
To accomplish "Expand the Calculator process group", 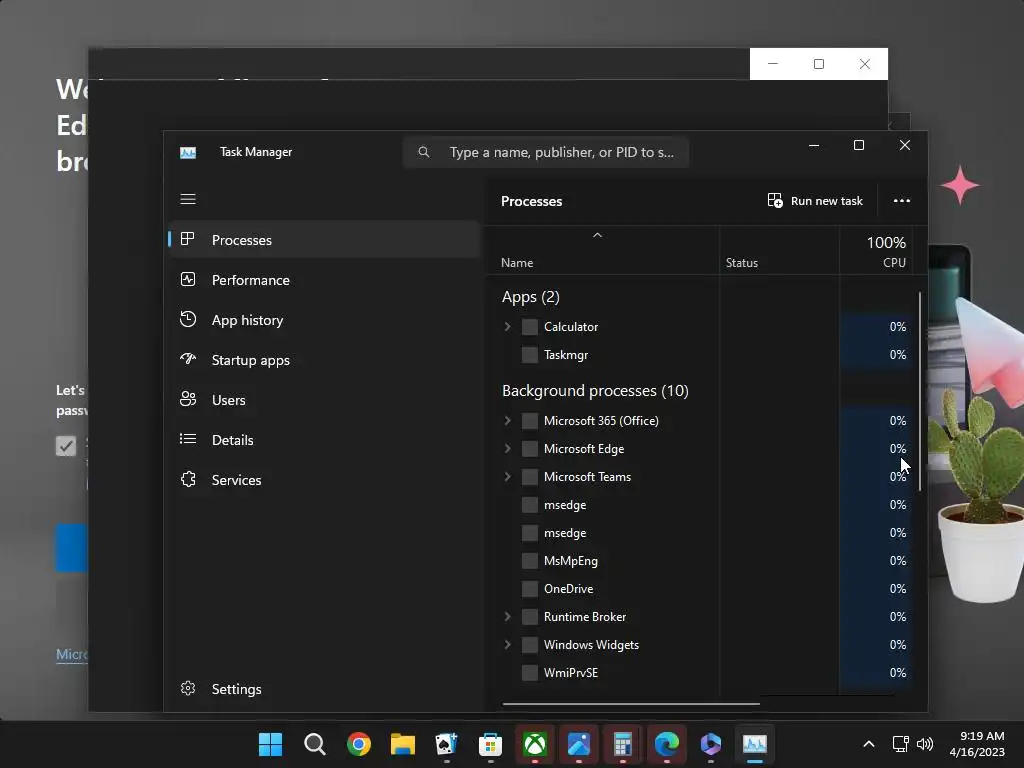I will pos(507,327).
